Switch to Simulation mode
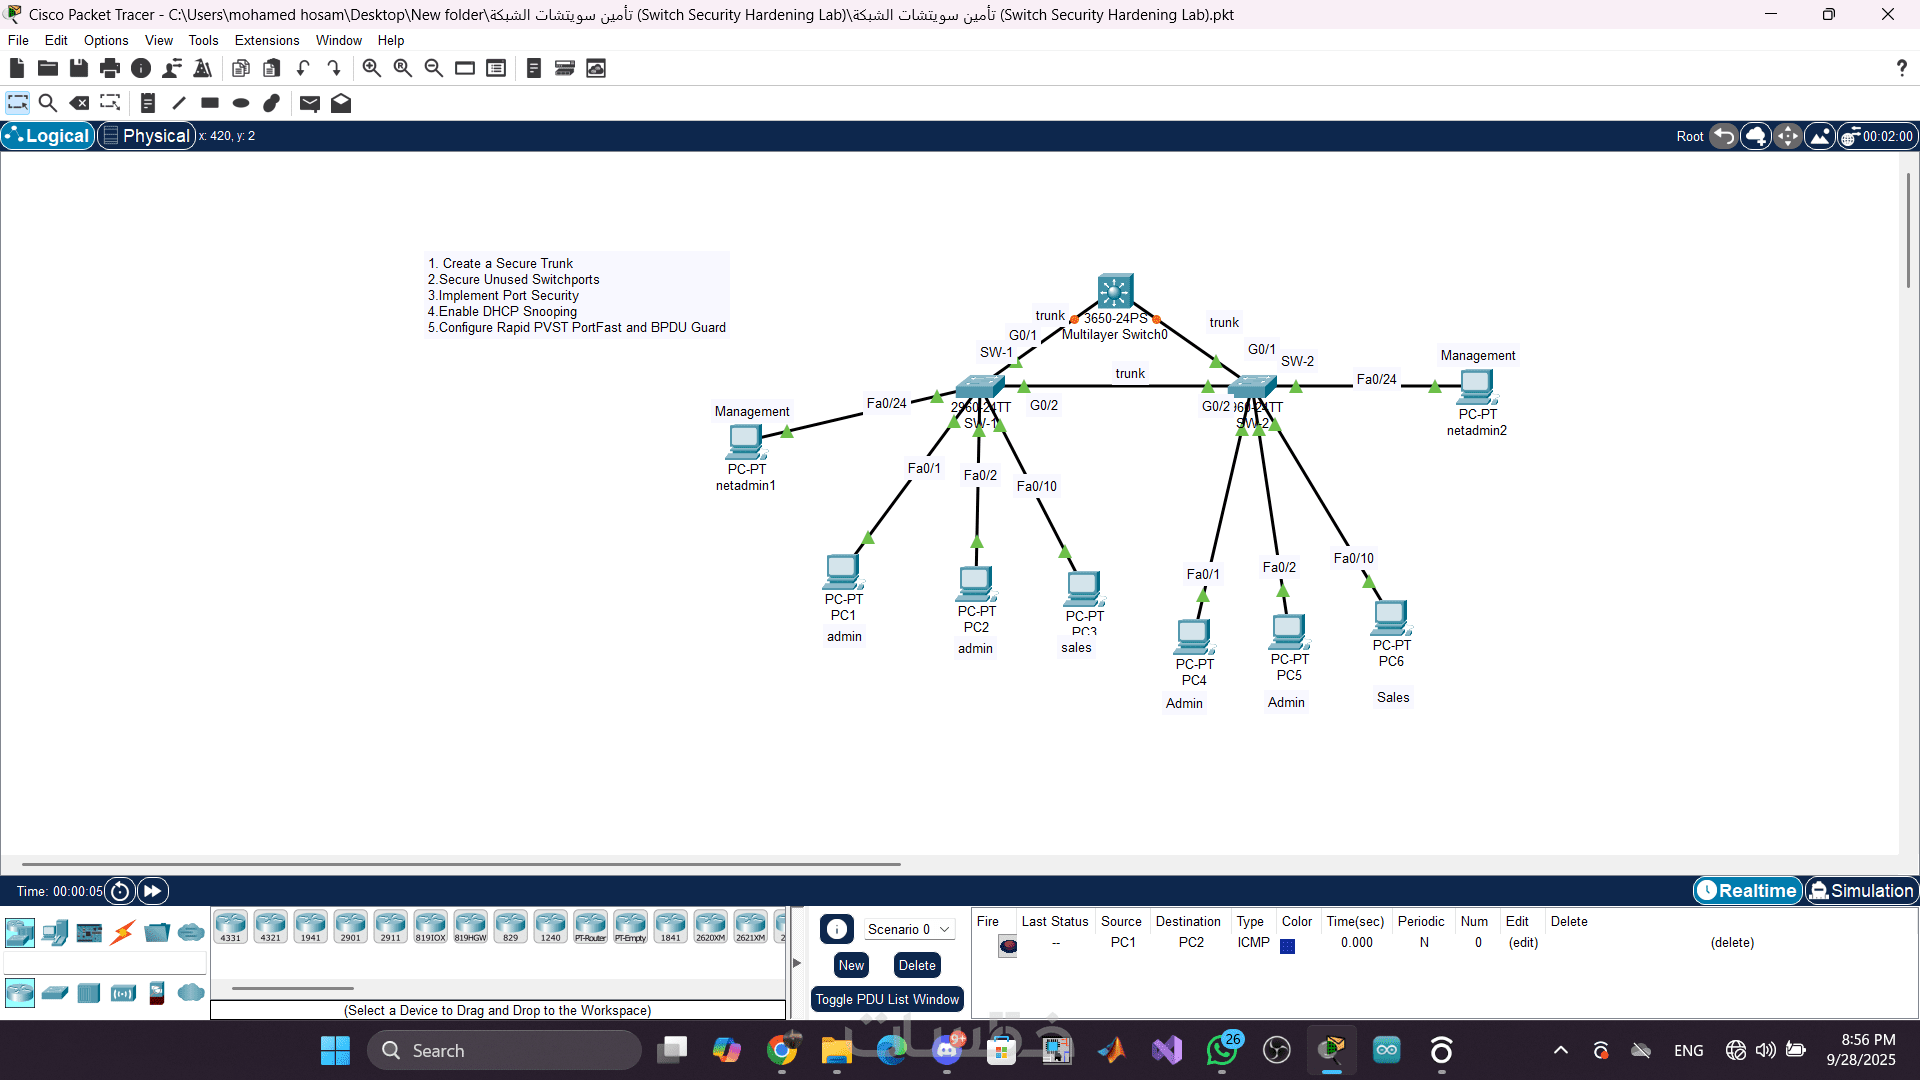The width and height of the screenshot is (1920, 1080). 1861,890
